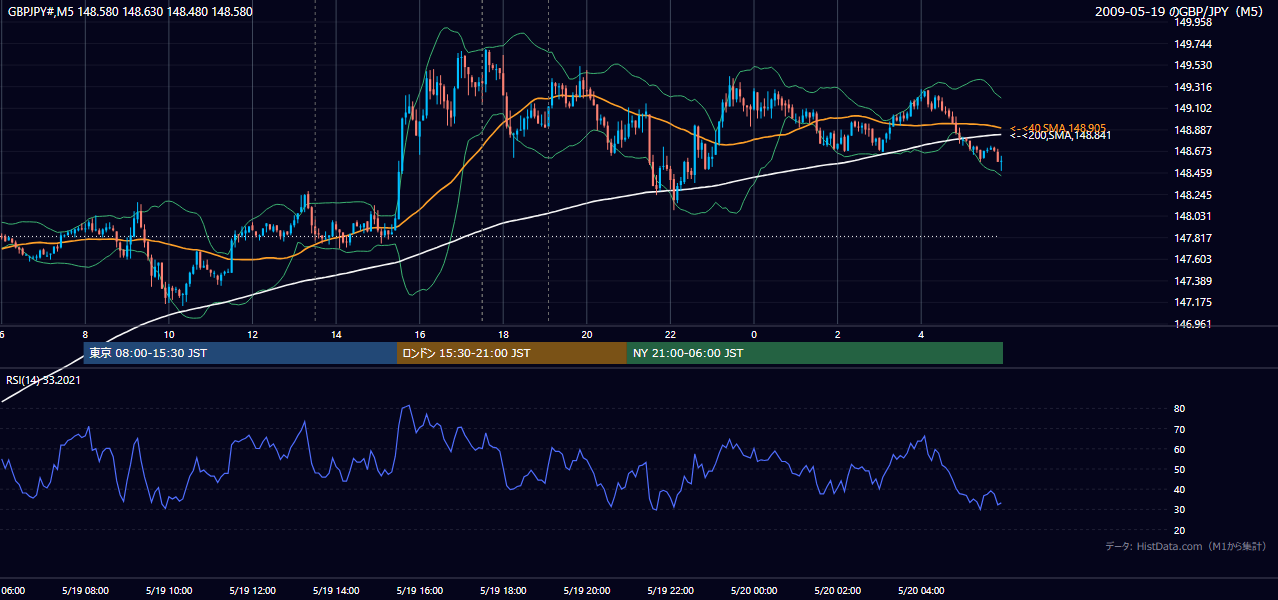Click bottom date label 5/20 04:00

[x=921, y=590]
